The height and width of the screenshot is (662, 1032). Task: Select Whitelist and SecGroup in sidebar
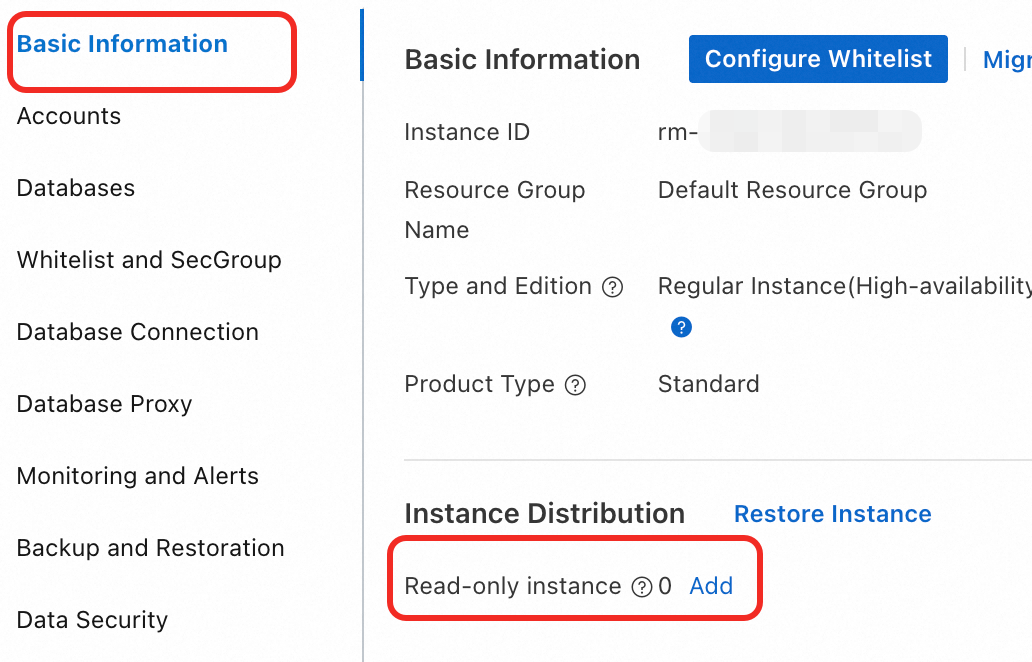coord(149,260)
